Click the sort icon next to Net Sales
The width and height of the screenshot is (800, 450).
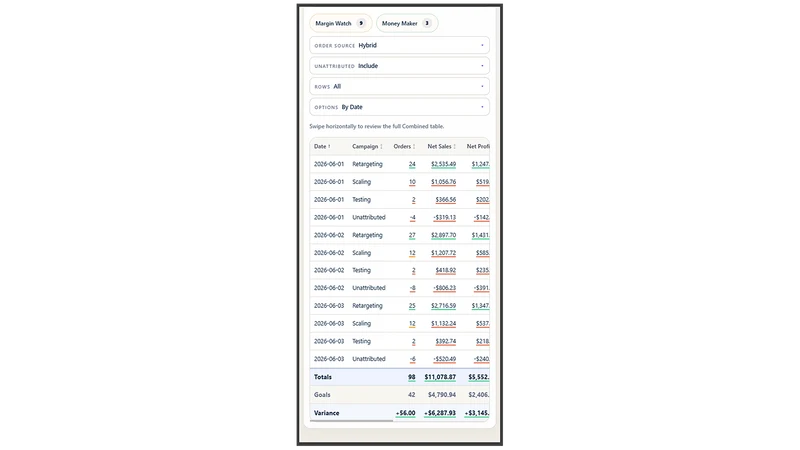point(455,146)
